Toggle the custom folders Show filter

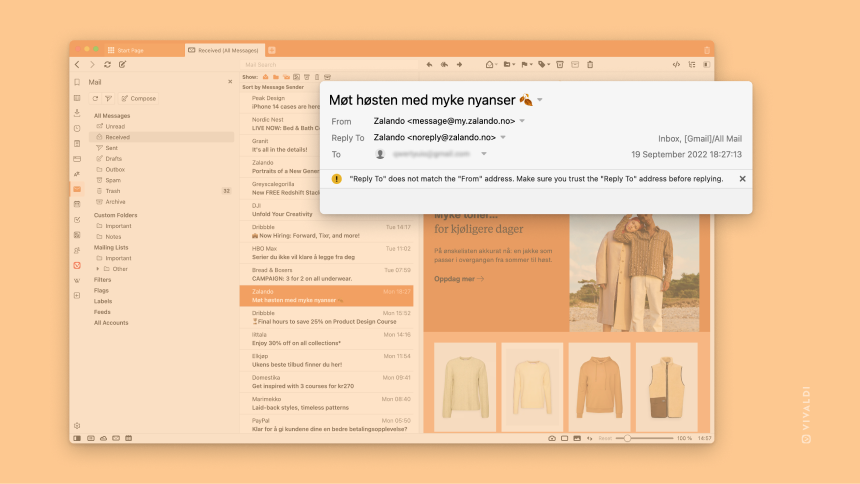(x=276, y=77)
